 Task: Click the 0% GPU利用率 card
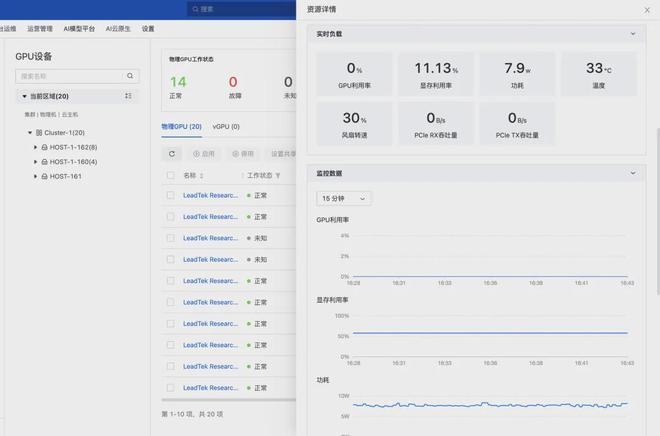tap(354, 74)
